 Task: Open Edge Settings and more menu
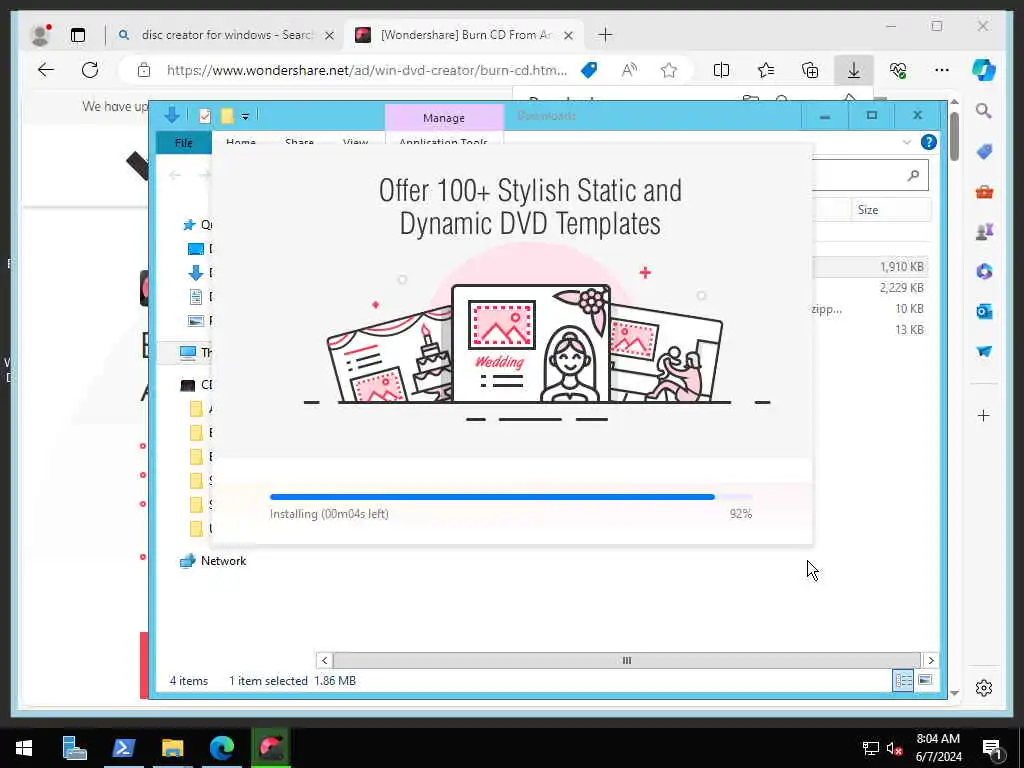(x=942, y=70)
